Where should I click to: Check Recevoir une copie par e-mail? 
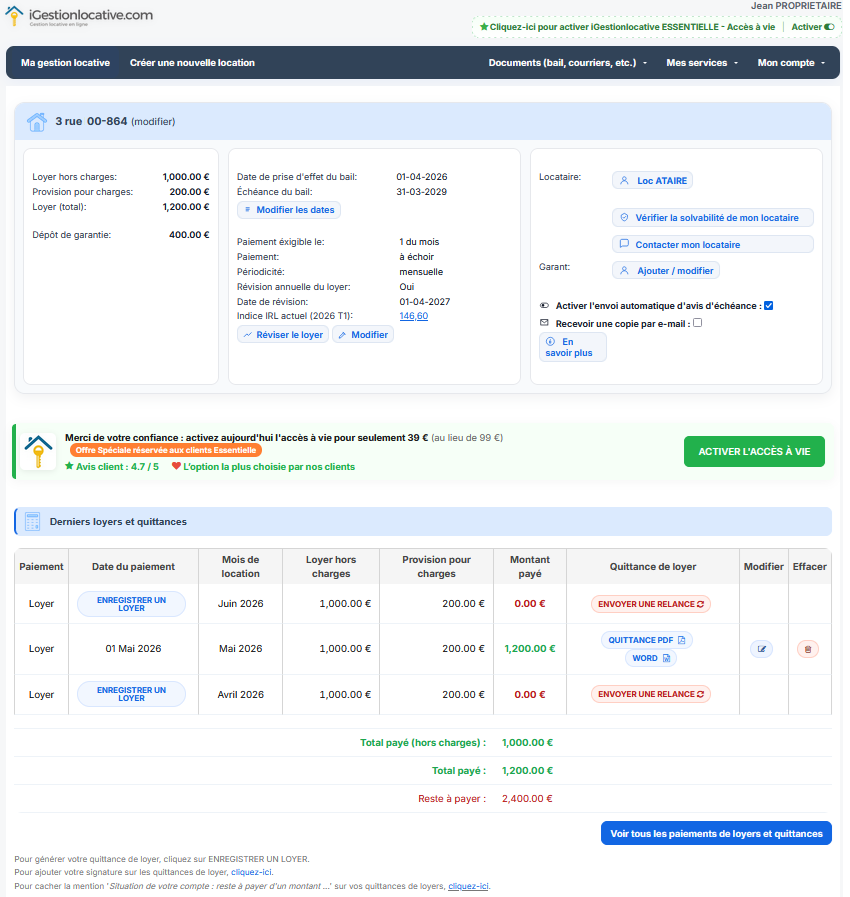coord(697,323)
